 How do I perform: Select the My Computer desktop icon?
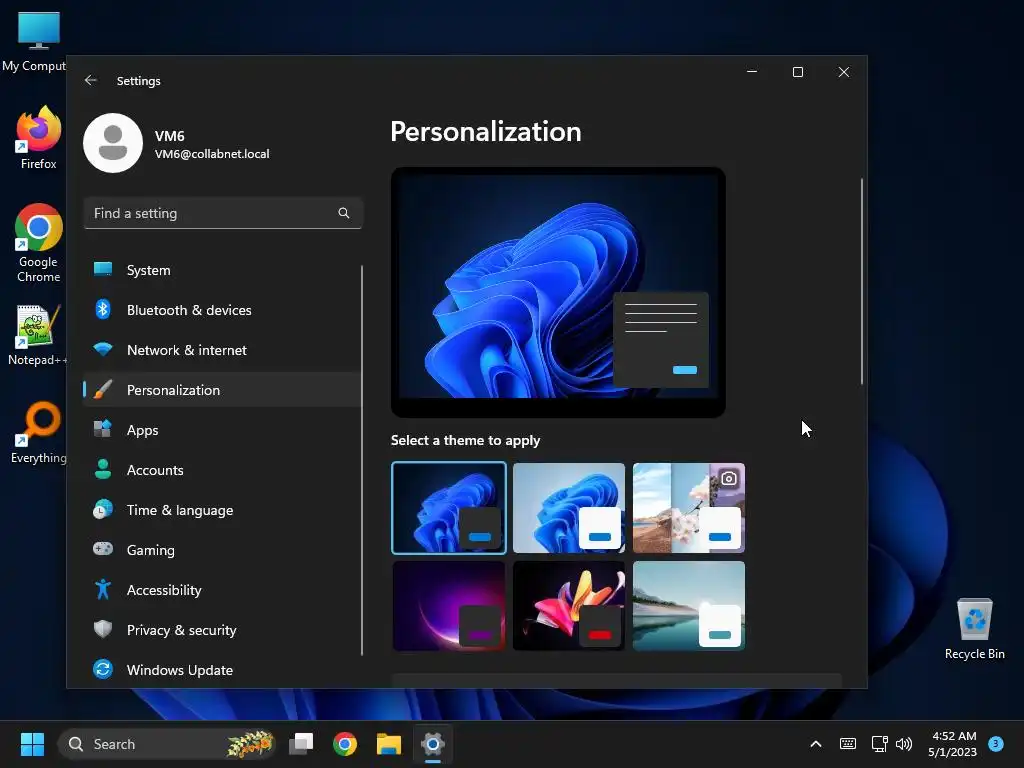[38, 41]
